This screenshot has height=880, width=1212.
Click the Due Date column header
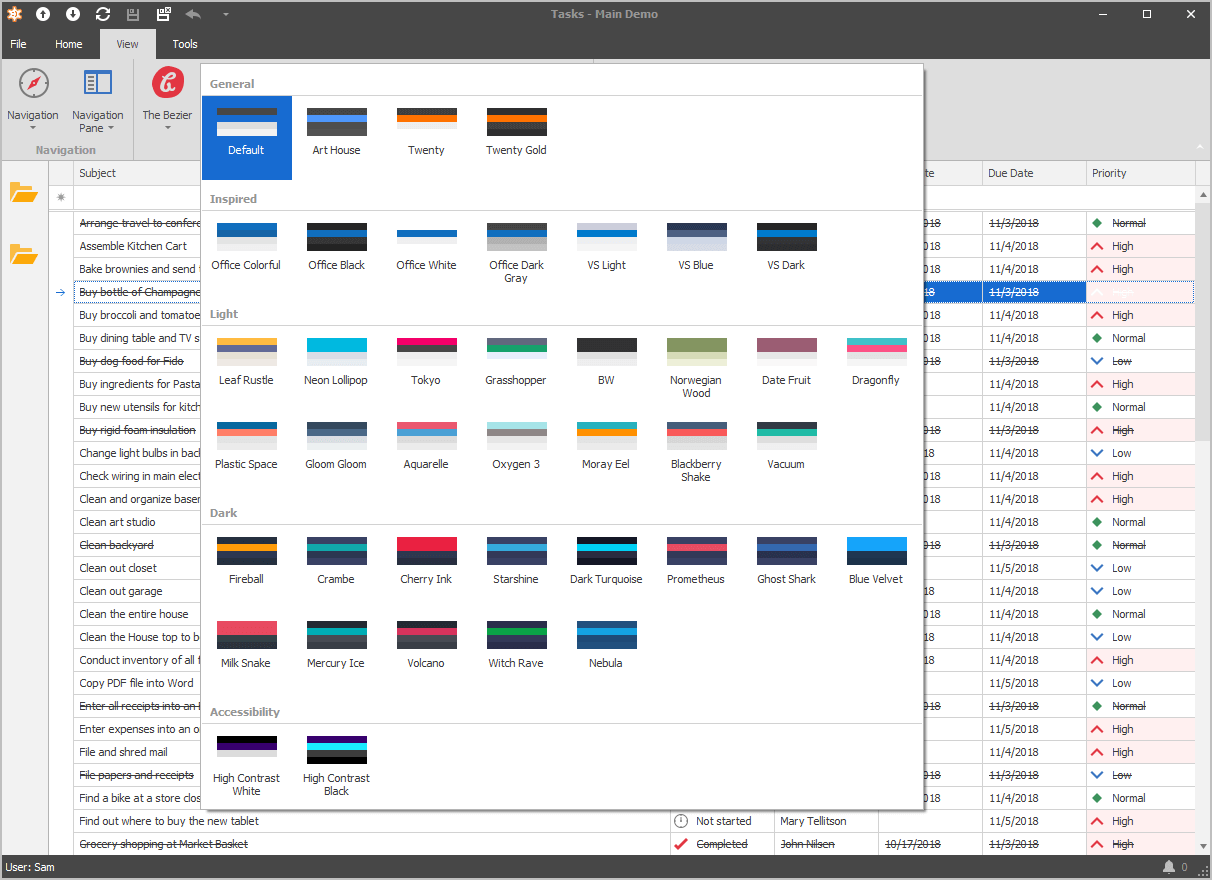click(x=1034, y=173)
